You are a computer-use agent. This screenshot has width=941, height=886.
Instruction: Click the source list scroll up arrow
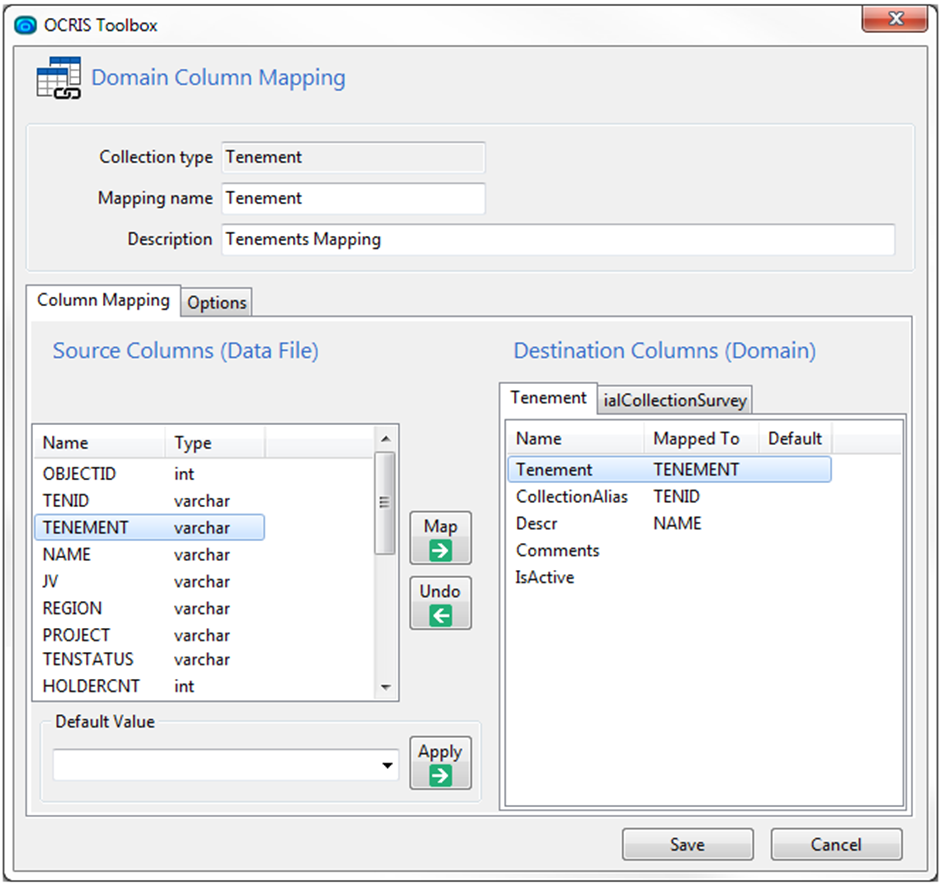click(386, 439)
